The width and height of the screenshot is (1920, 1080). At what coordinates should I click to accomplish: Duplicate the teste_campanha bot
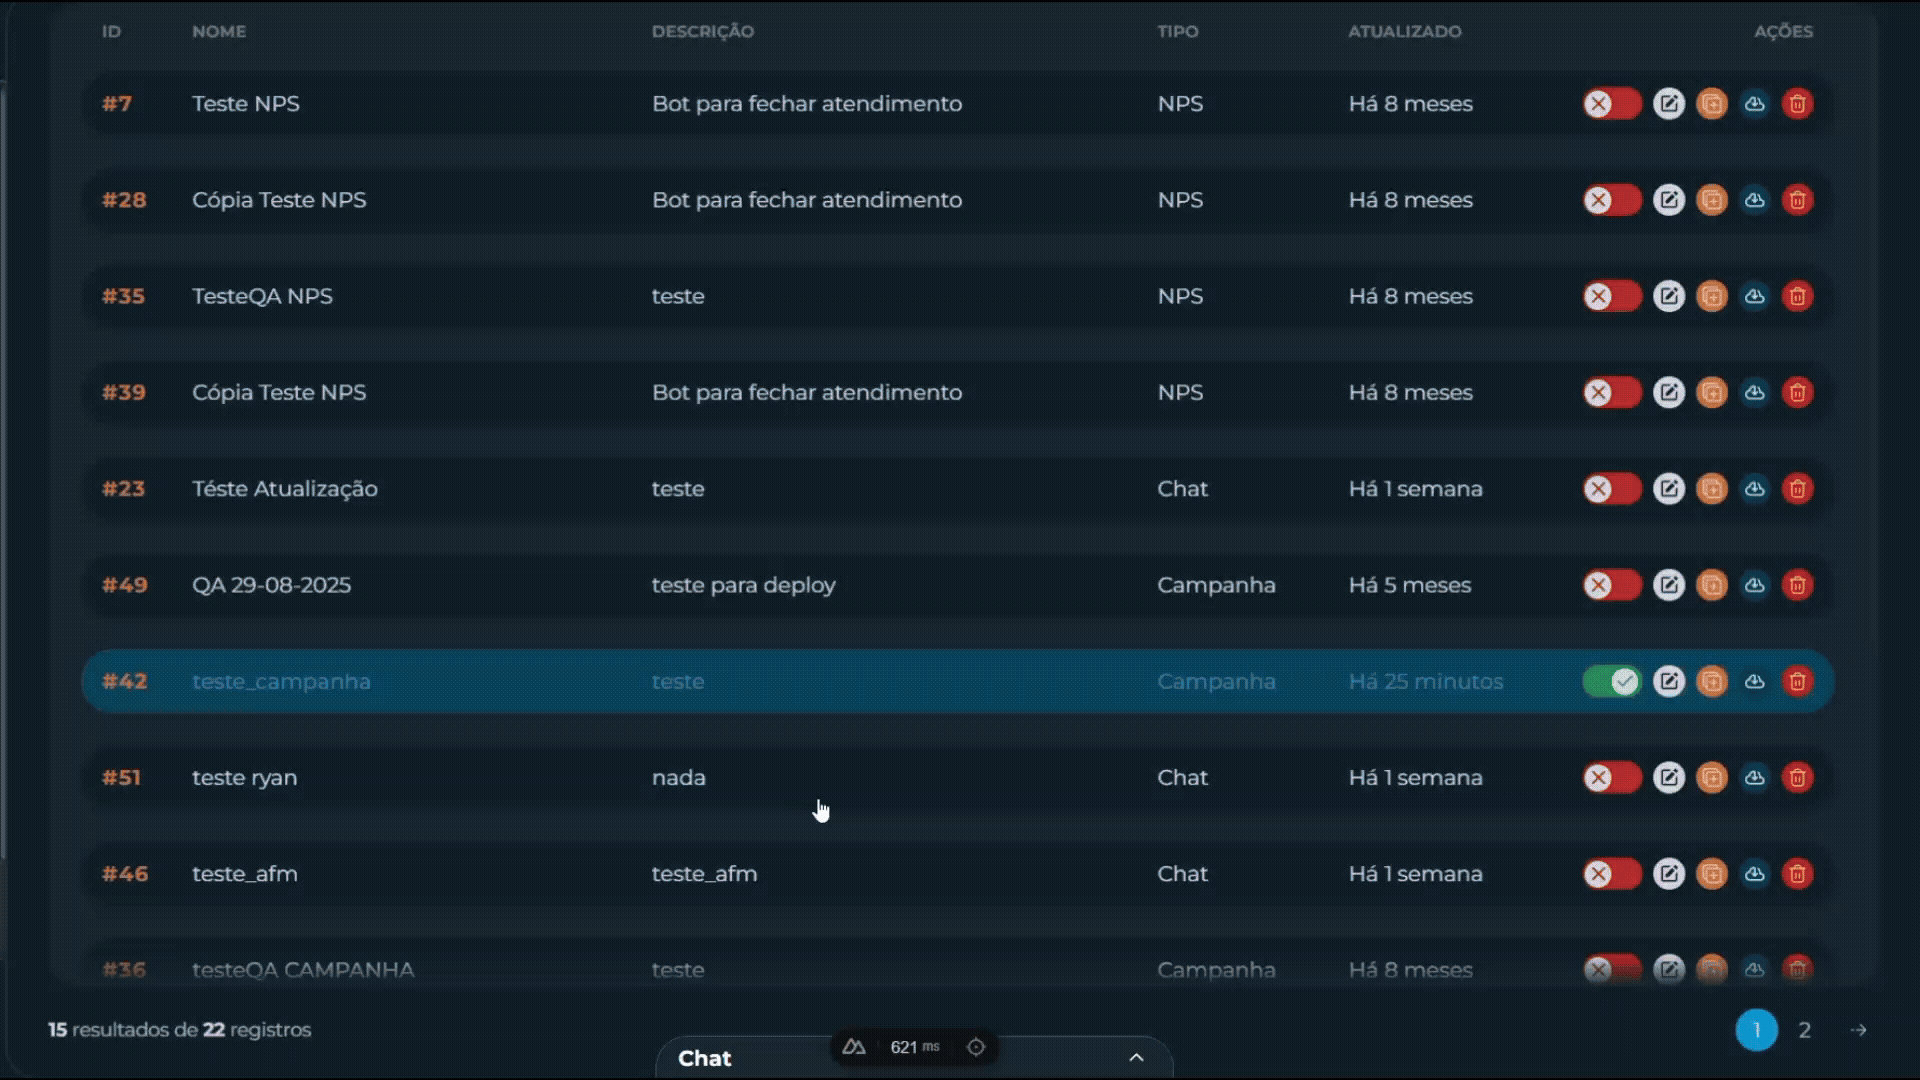[1712, 681]
